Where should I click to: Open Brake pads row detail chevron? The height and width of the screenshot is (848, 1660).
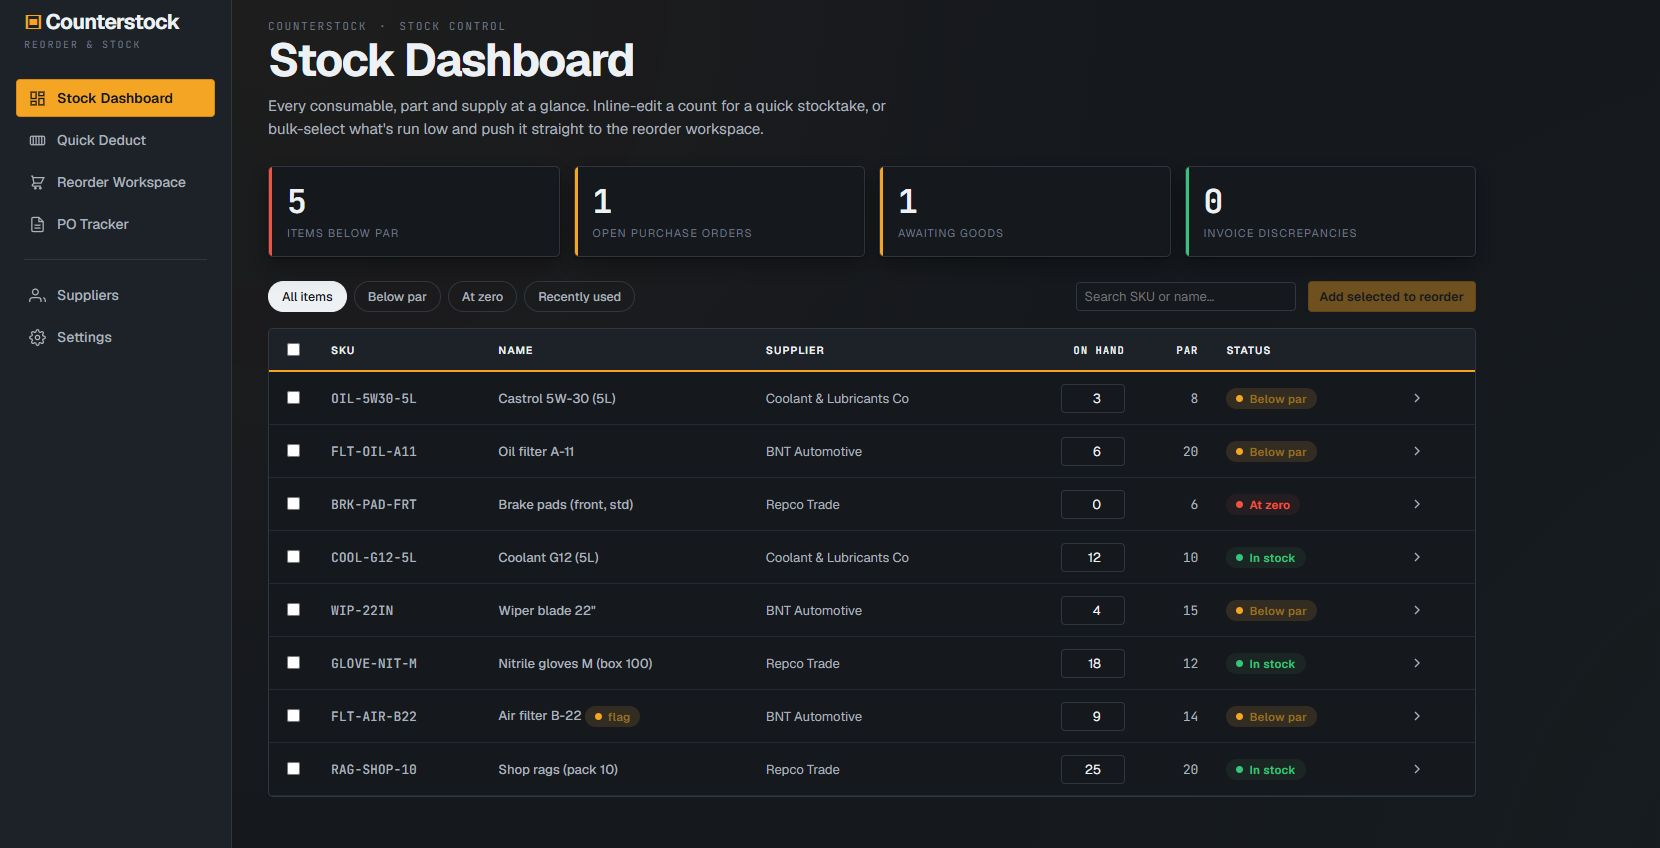[x=1417, y=504]
